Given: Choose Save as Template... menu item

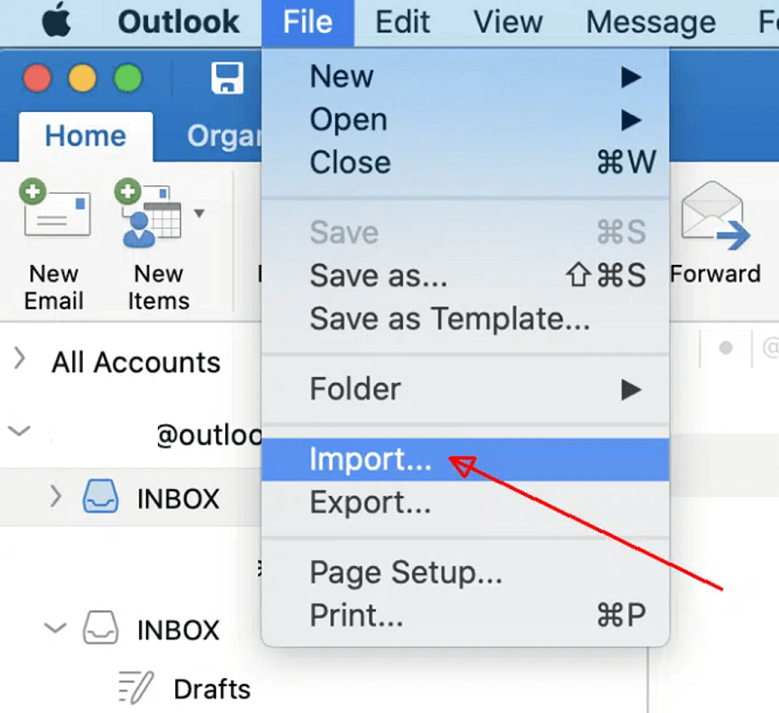Looking at the screenshot, I should [465, 318].
